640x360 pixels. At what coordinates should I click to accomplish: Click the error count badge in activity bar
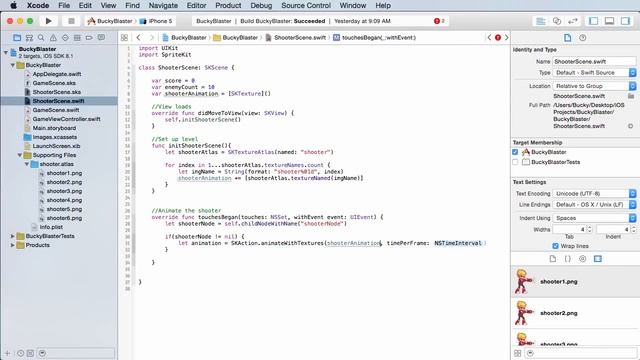439,21
